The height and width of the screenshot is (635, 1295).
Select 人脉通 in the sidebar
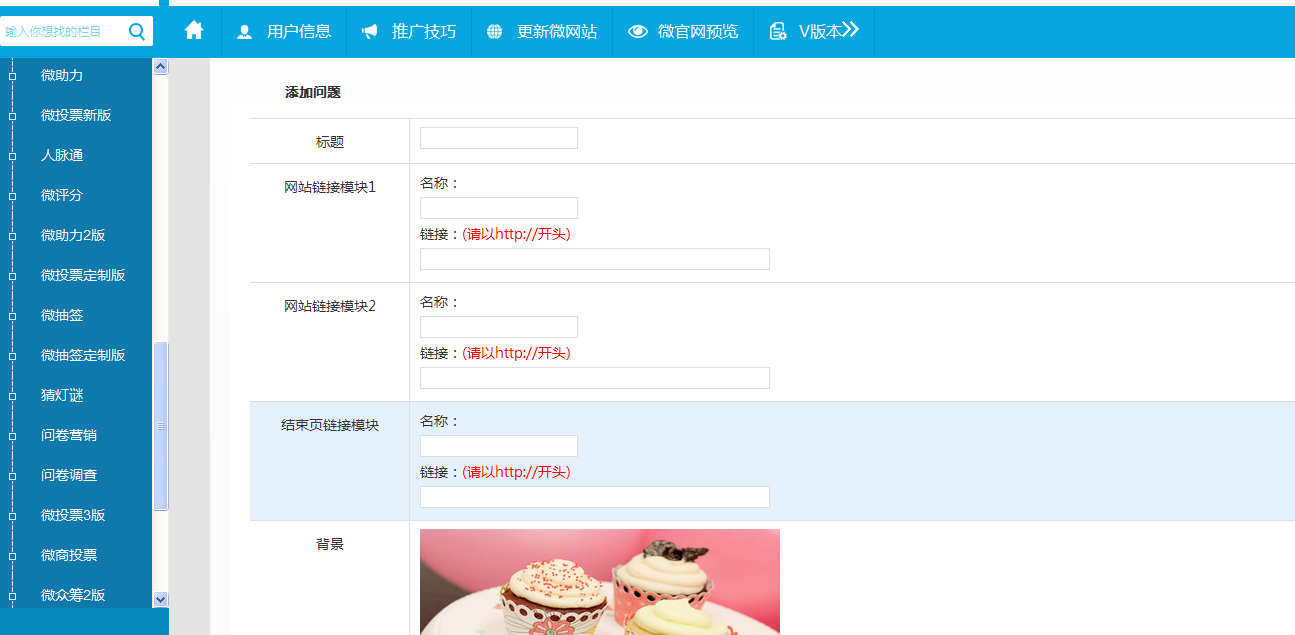coord(62,155)
